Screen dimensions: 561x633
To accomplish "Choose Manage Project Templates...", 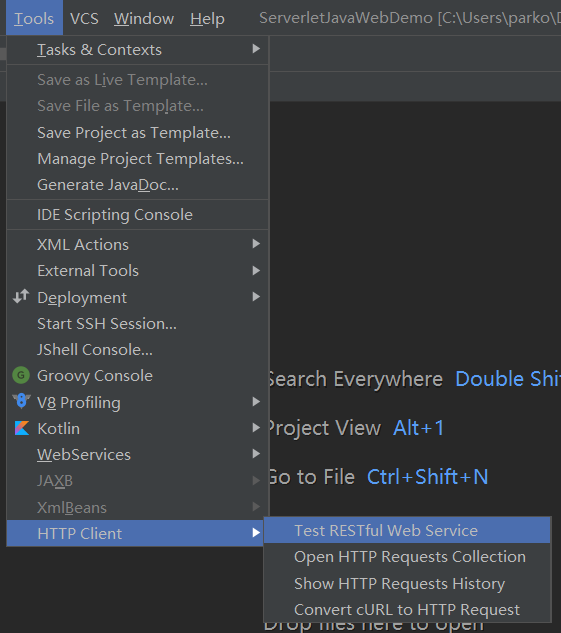I will 138,159.
